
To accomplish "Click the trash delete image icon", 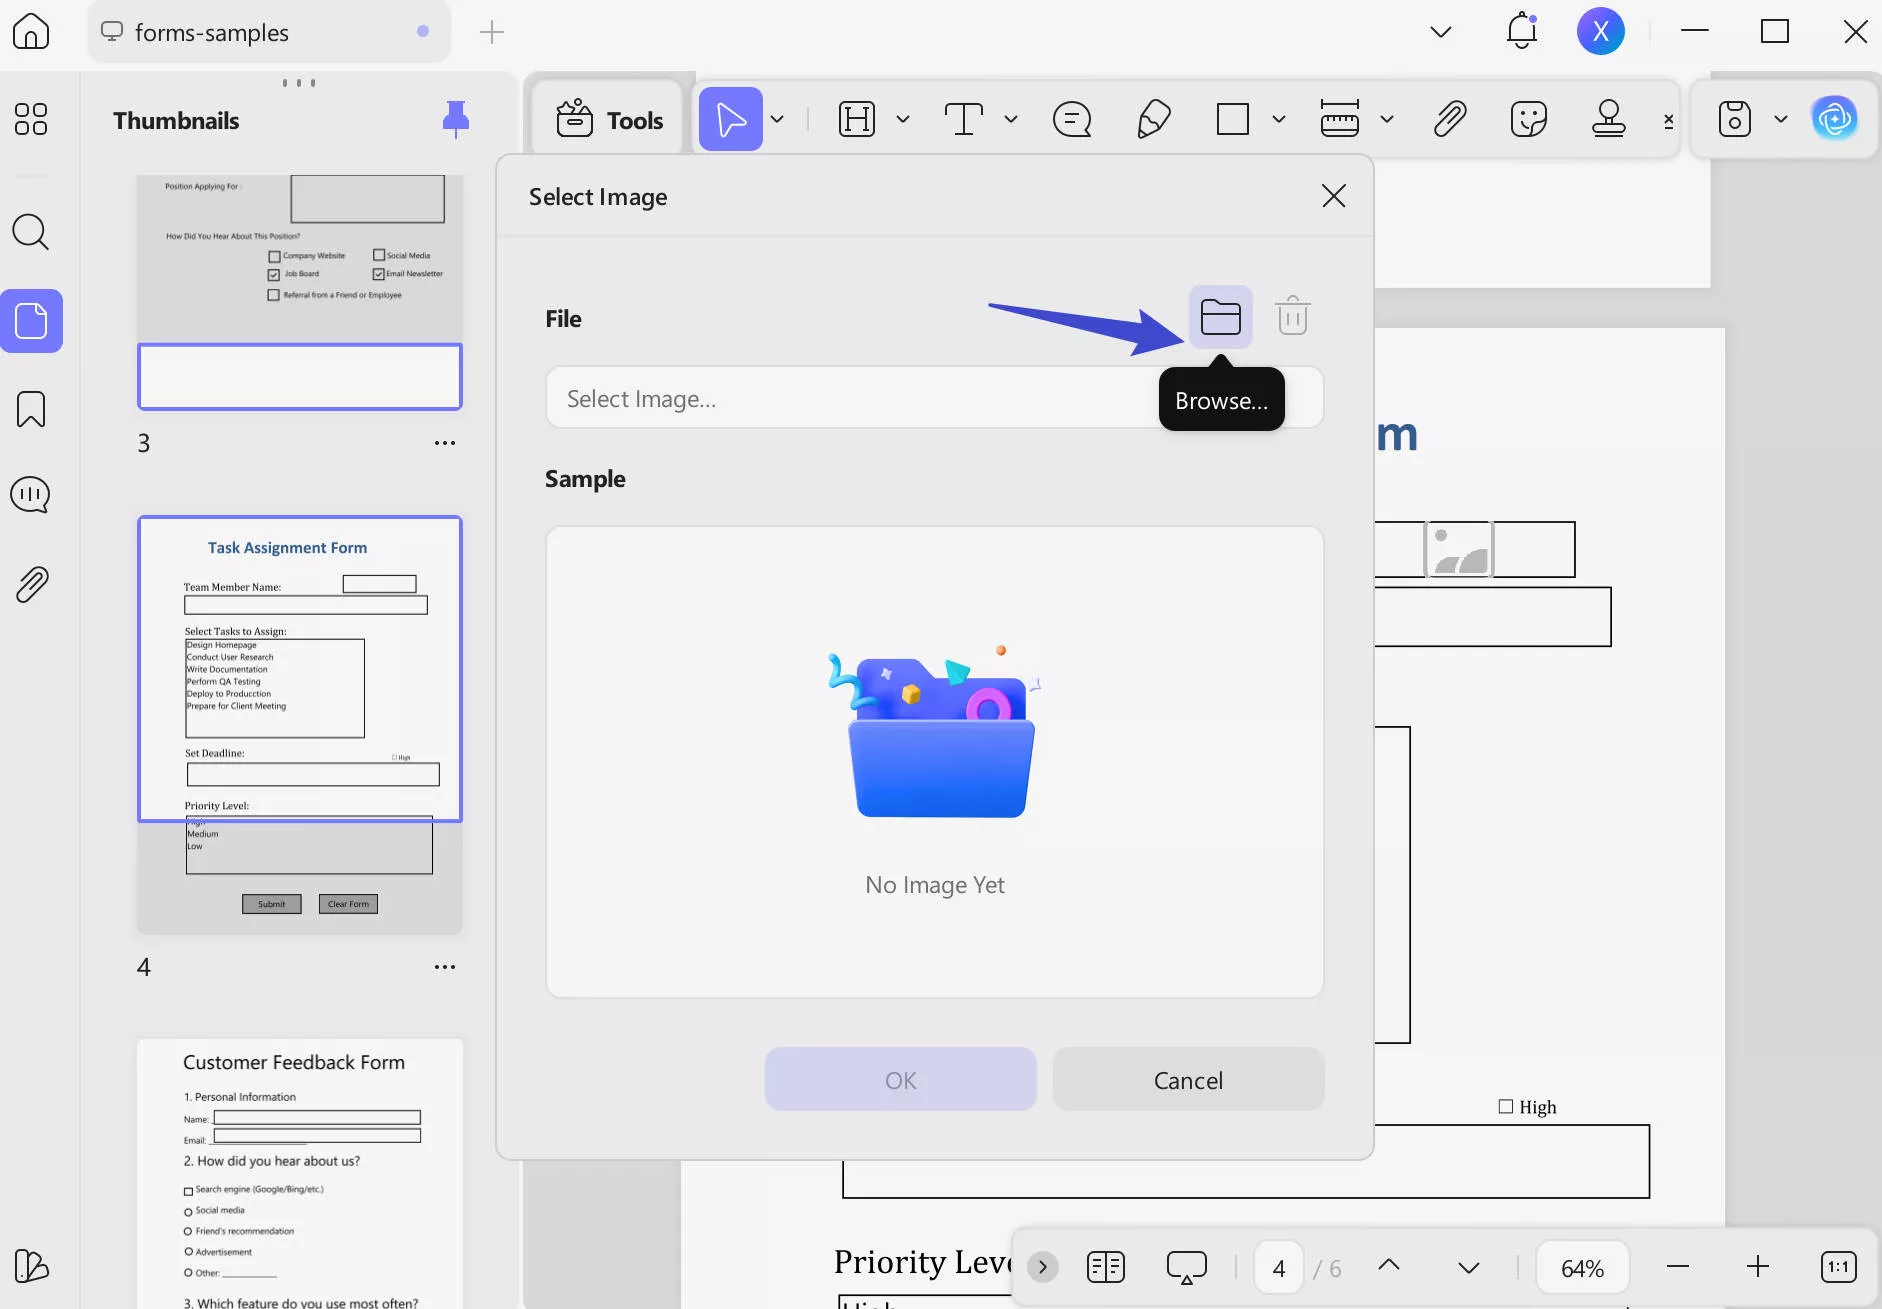I will coord(1292,316).
